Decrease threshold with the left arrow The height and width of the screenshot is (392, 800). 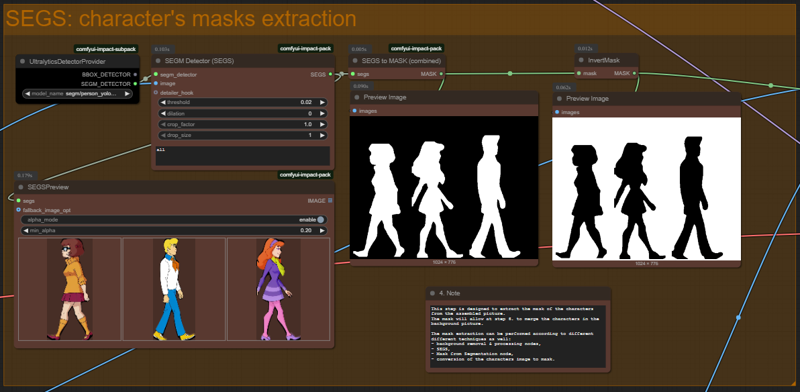[x=163, y=102]
